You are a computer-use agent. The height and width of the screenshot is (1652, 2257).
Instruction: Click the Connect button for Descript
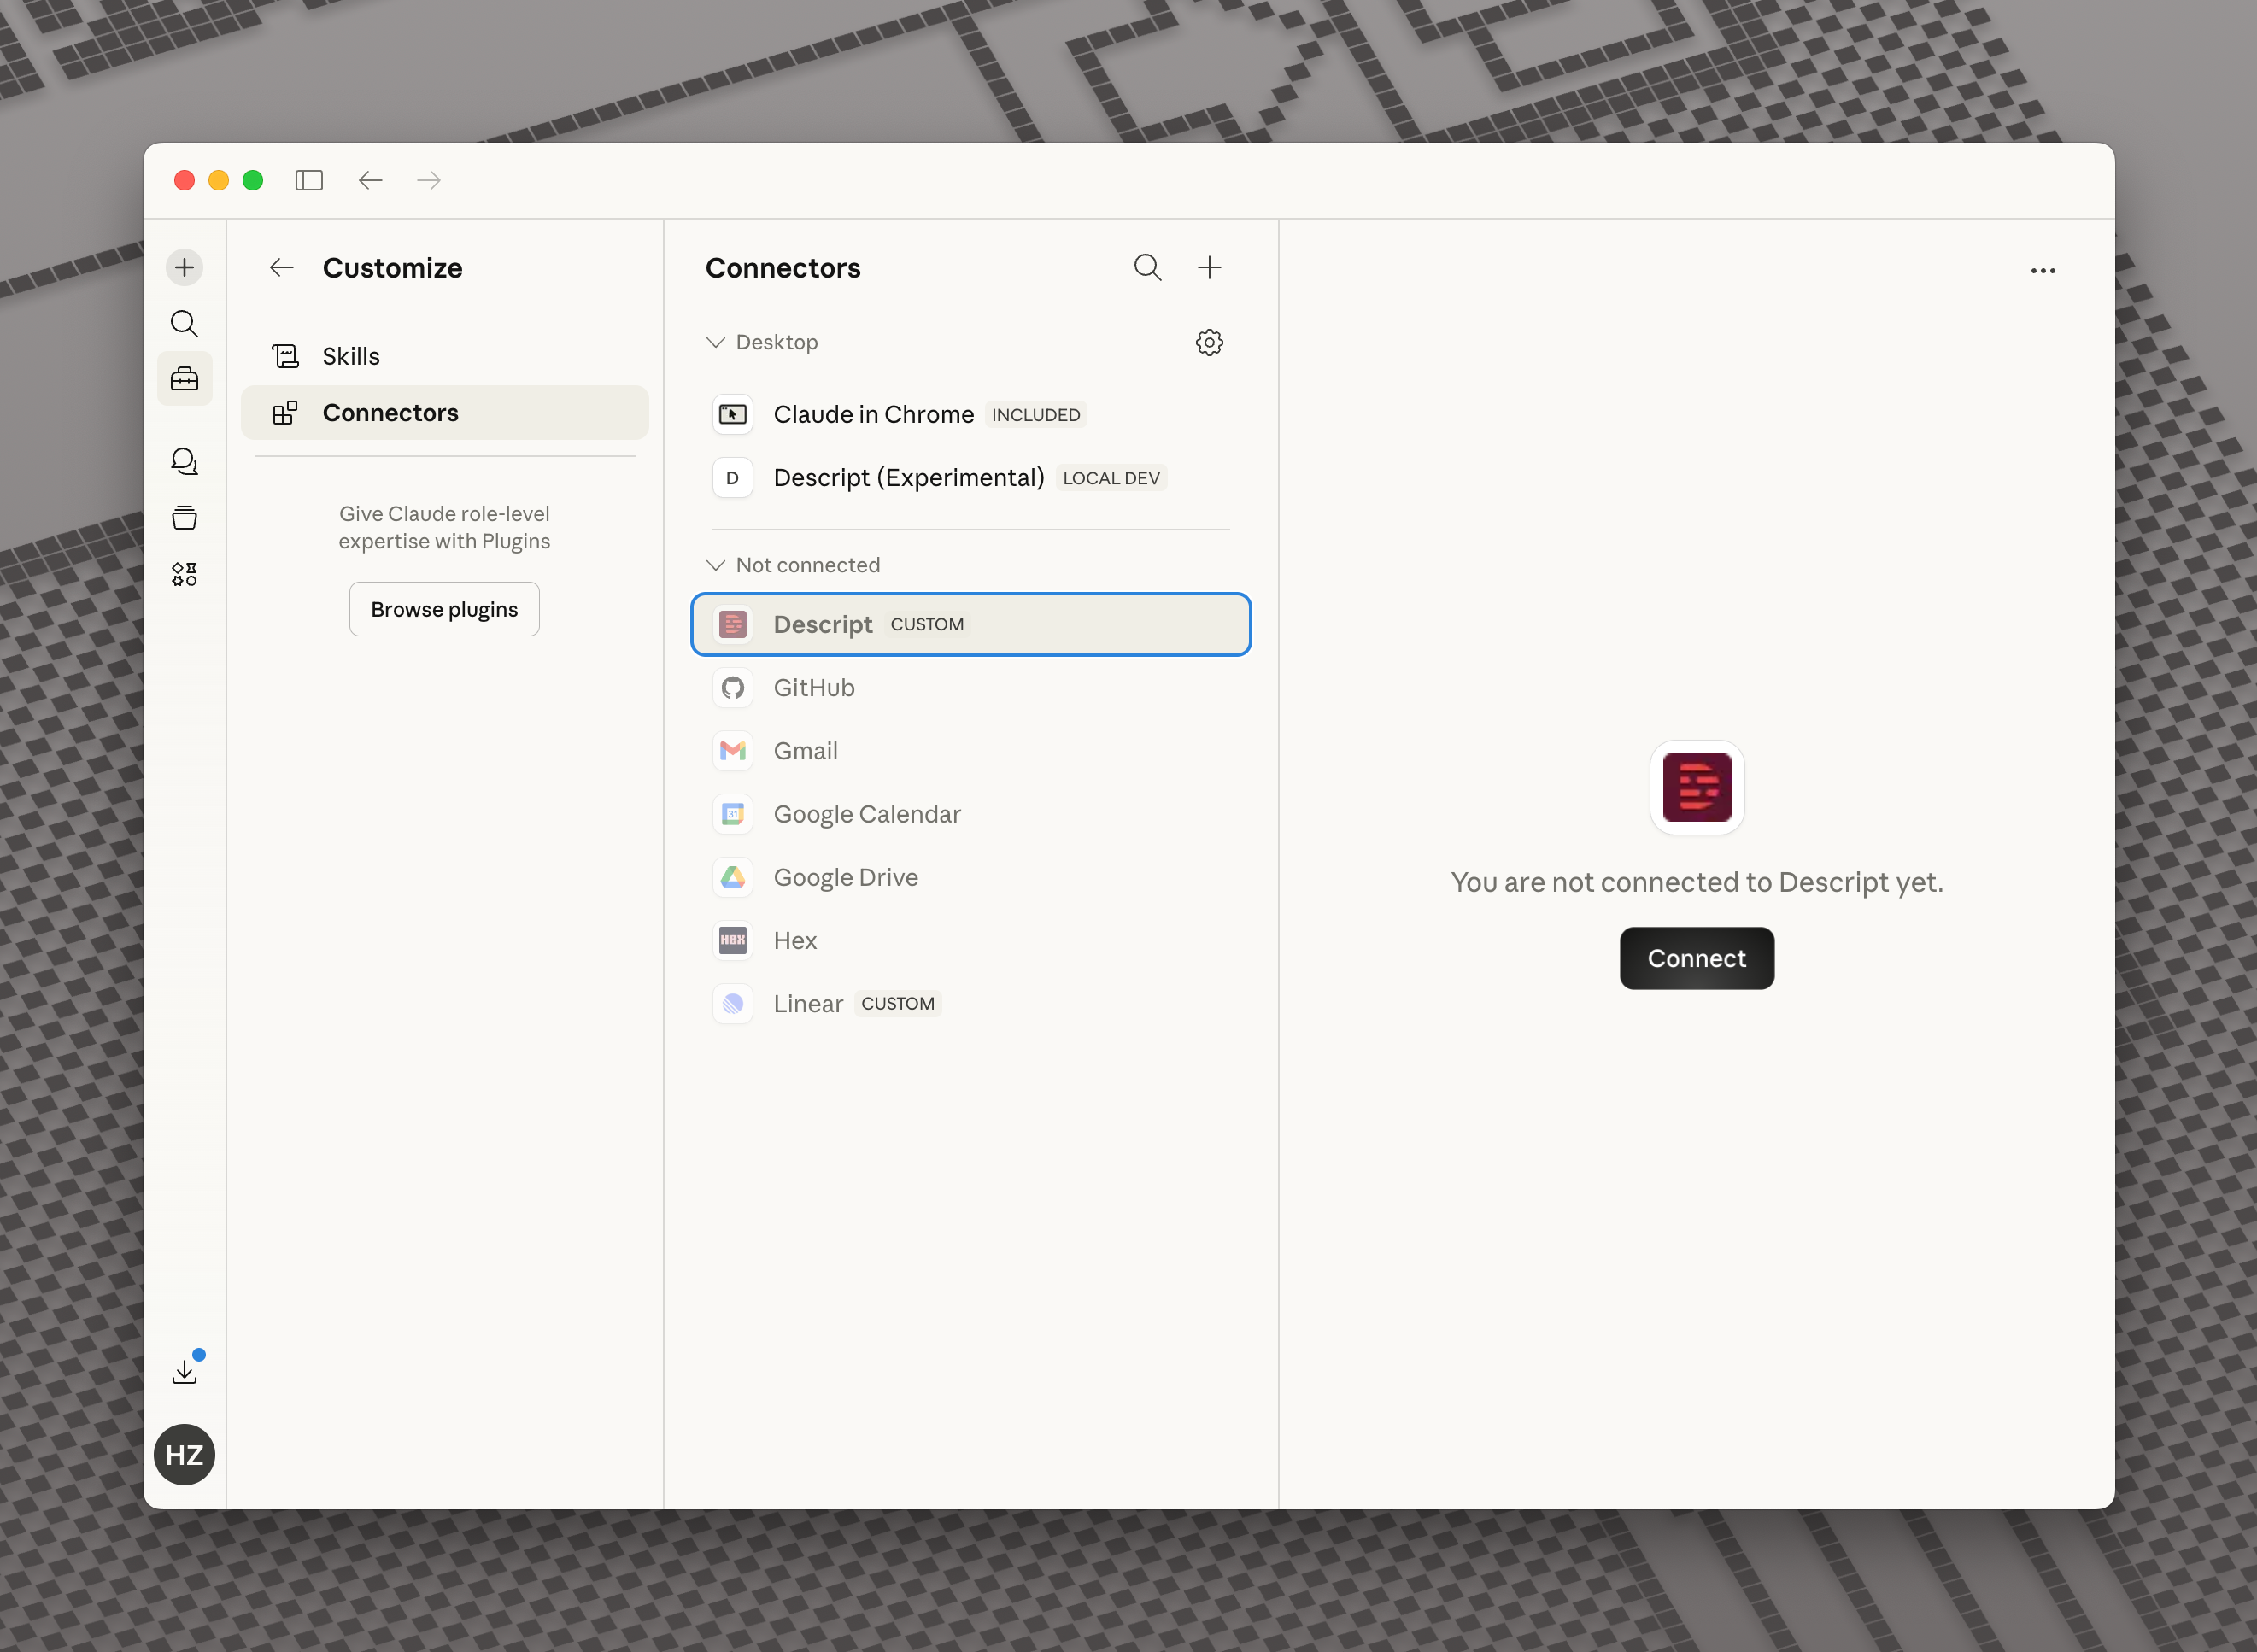(x=1696, y=957)
